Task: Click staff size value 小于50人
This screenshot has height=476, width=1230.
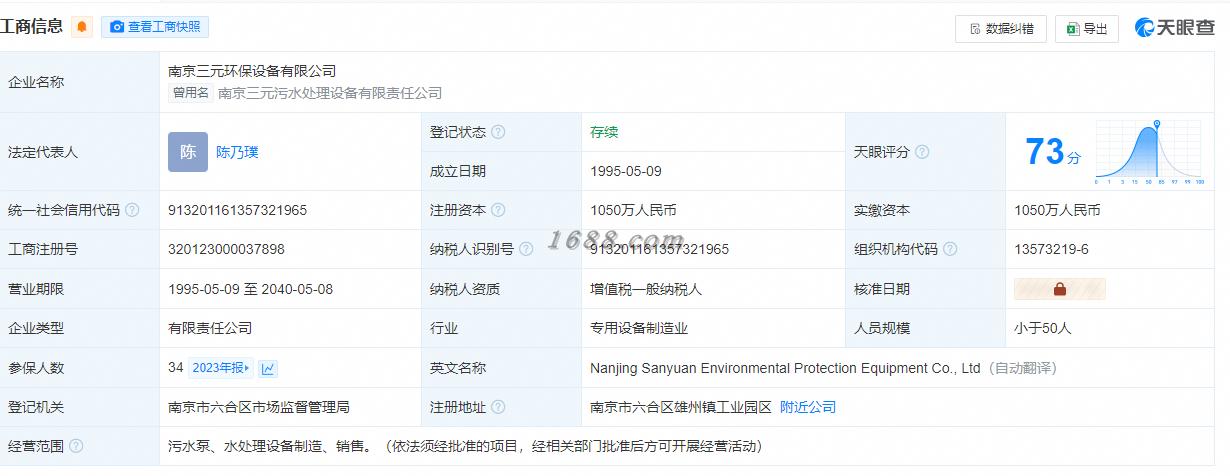Action: 1043,328
